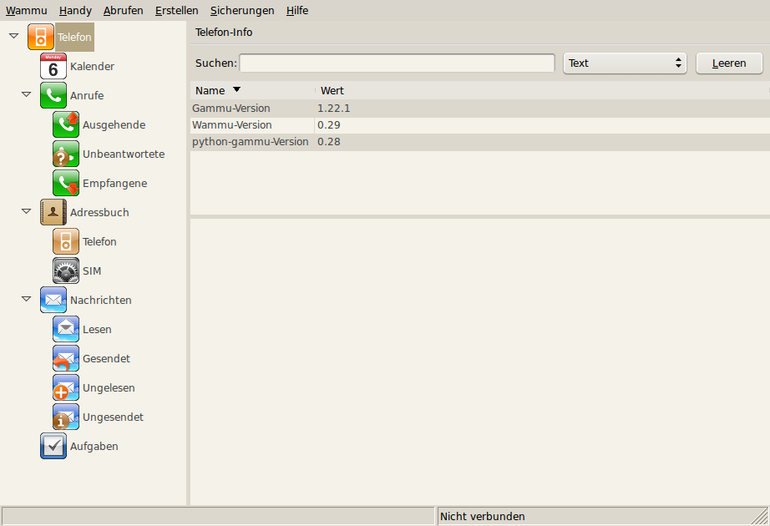The image size is (770, 526).
Task: Click the highlighted Telefon root label
Action: (x=74, y=37)
